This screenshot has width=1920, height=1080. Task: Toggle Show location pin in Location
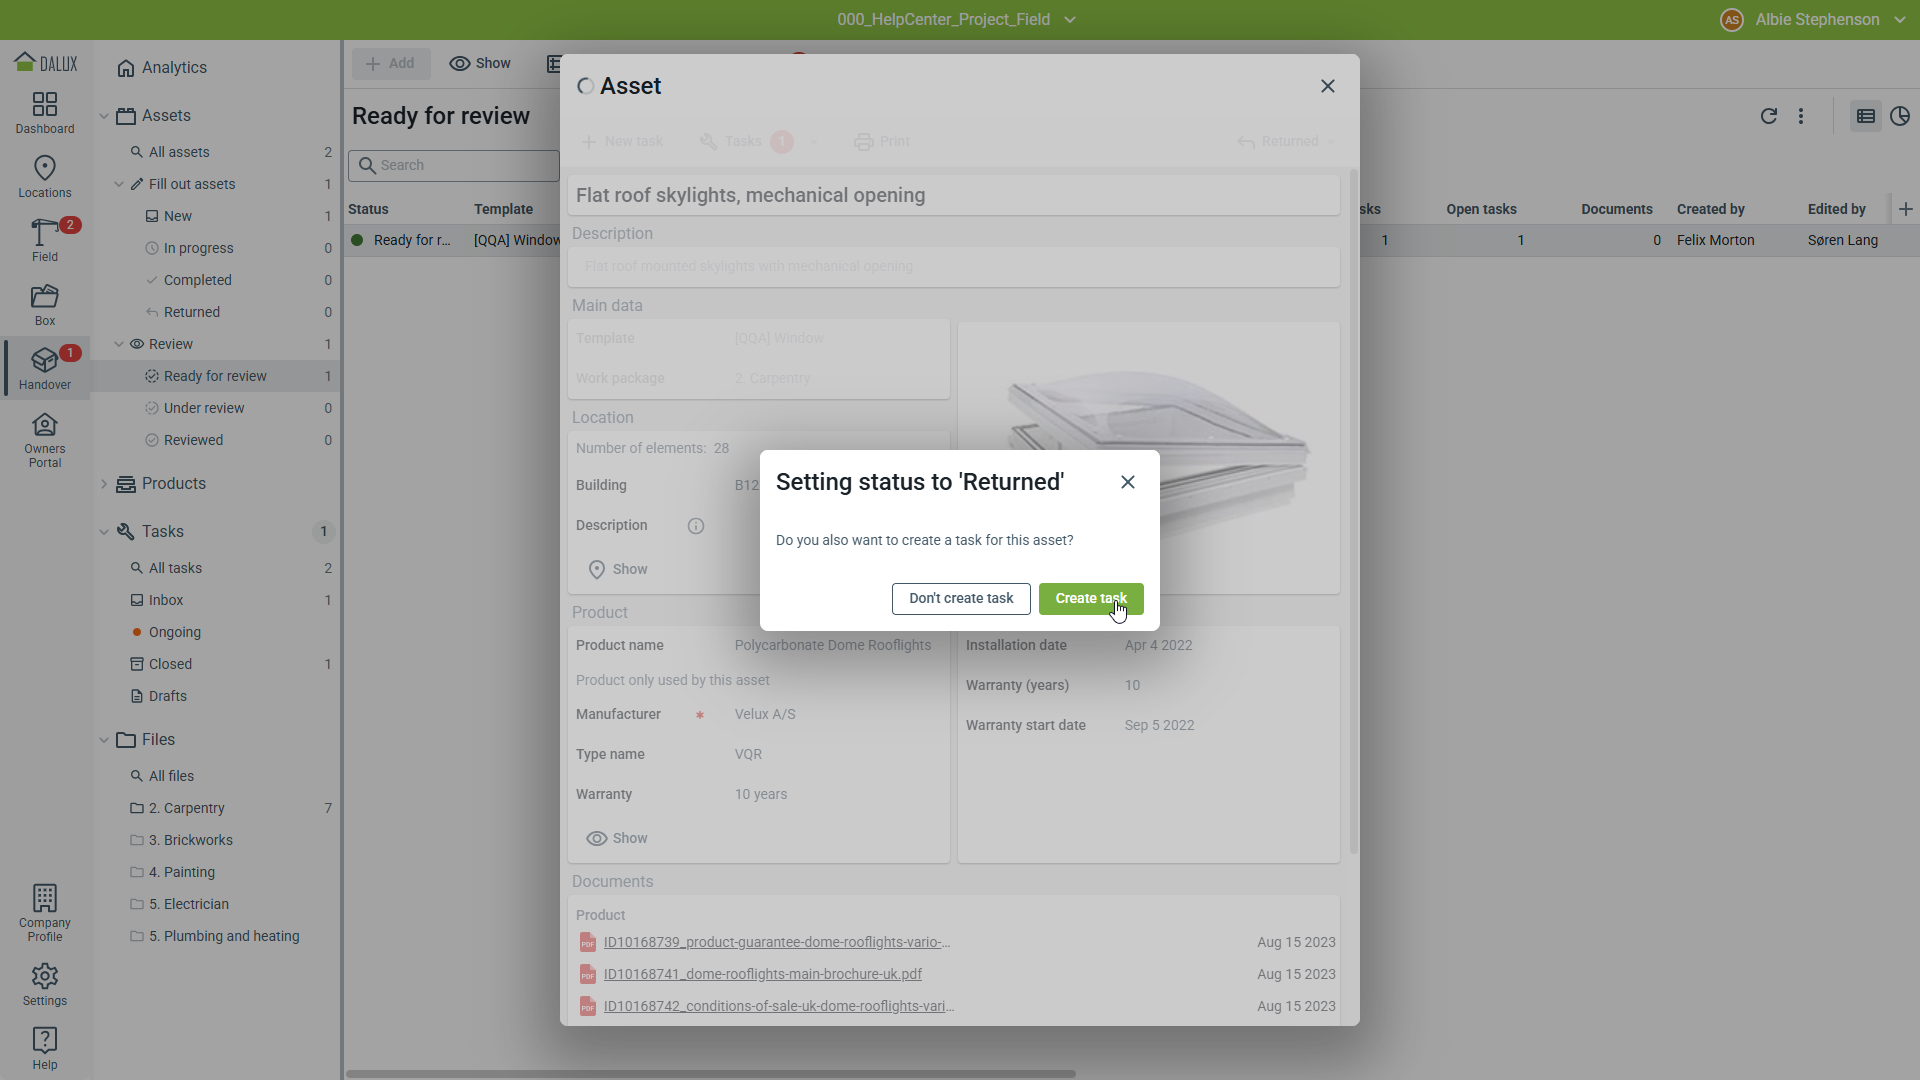(617, 569)
